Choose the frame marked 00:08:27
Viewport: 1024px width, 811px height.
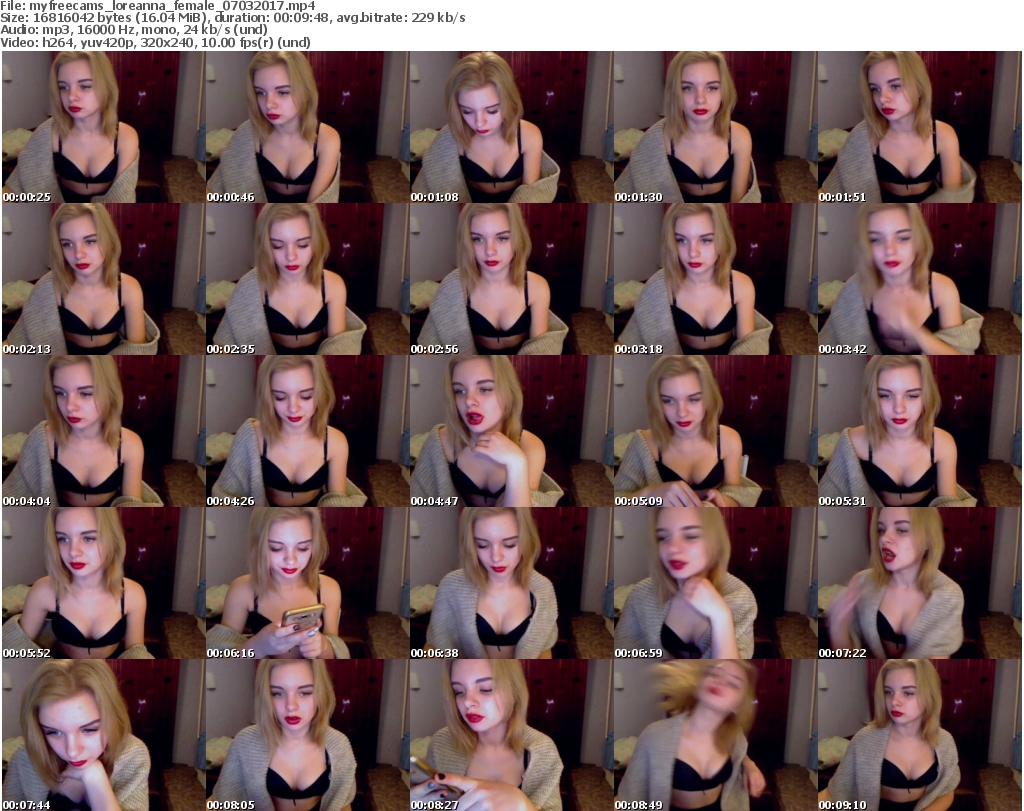pyautogui.click(x=511, y=735)
